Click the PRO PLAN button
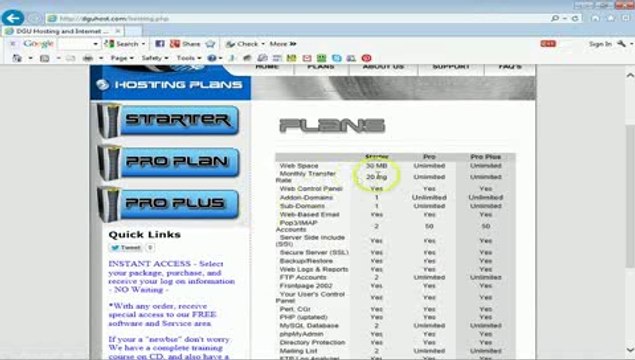635x360 pixels. pyautogui.click(x=168, y=162)
